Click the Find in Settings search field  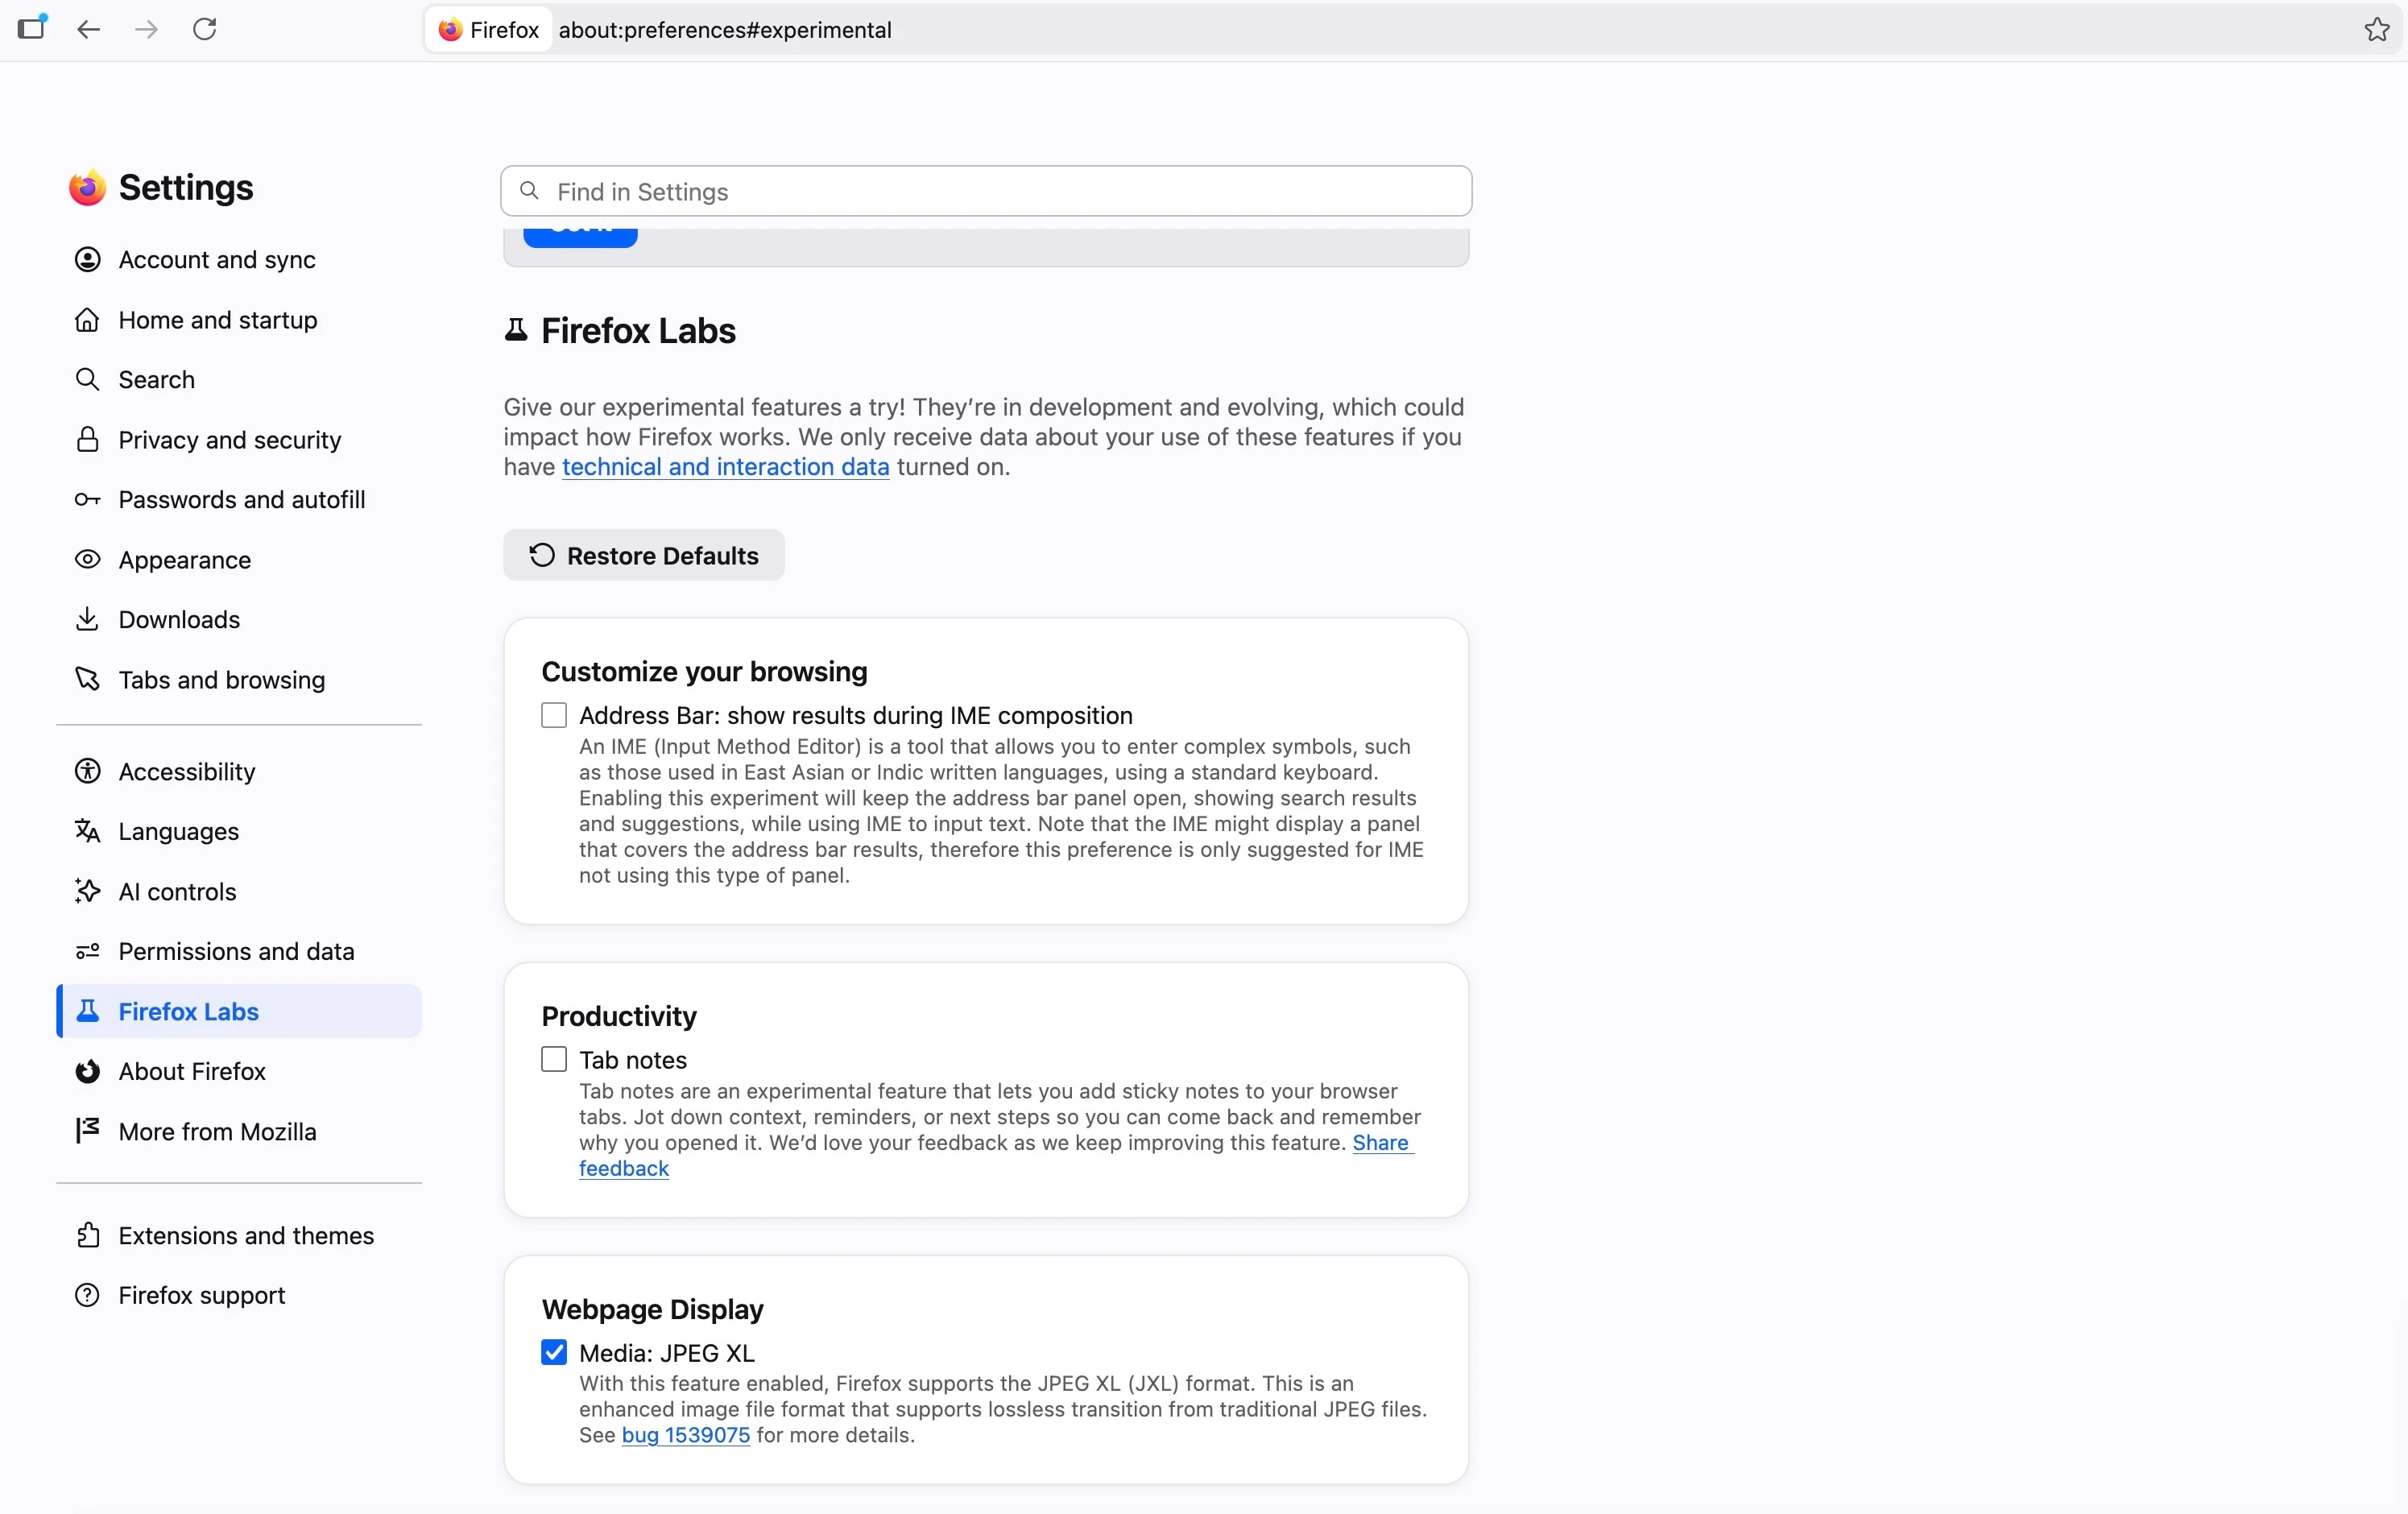pos(986,191)
